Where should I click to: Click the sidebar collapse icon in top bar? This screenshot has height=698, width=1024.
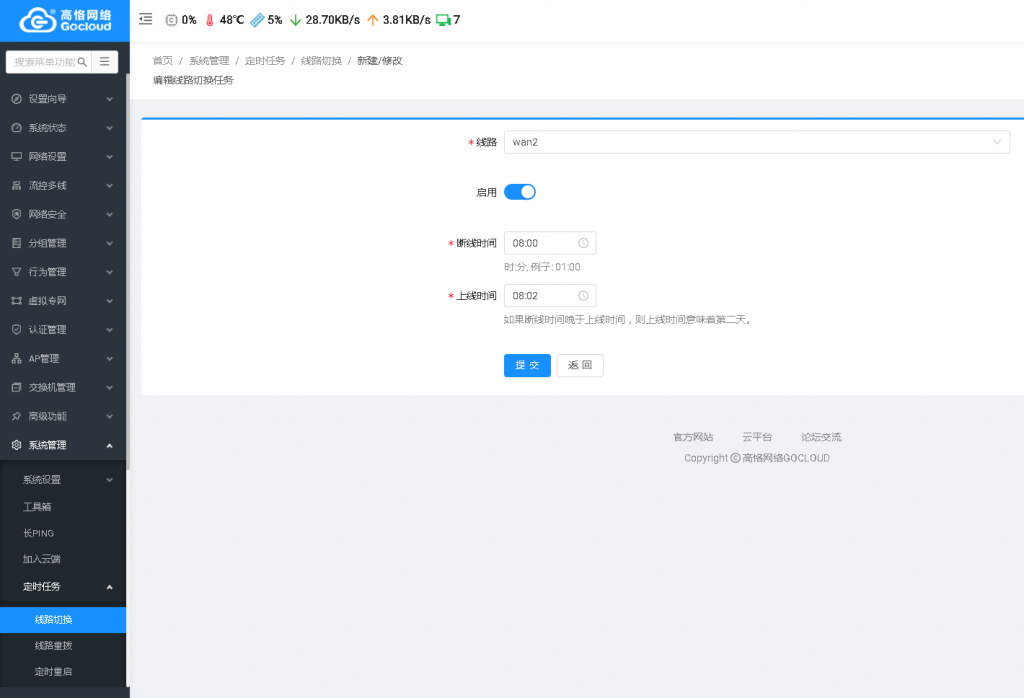[146, 19]
